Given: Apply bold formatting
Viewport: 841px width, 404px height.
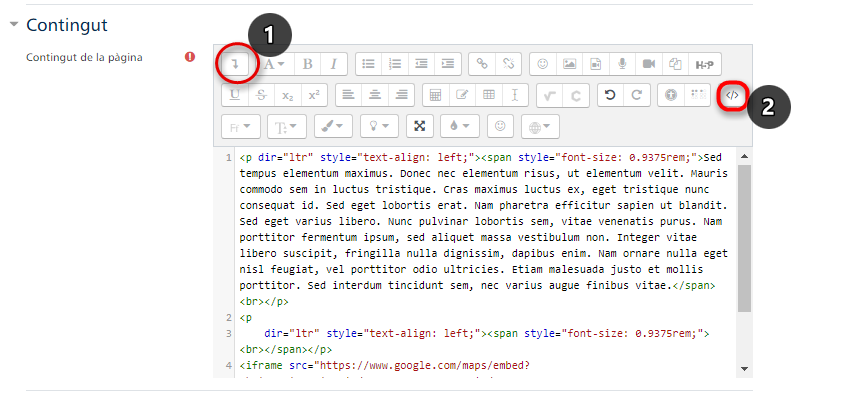Looking at the screenshot, I should pos(308,63).
